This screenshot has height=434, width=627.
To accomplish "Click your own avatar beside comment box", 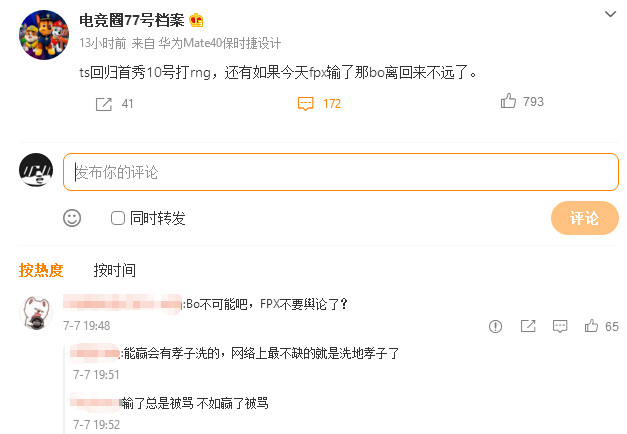I will tap(36, 169).
